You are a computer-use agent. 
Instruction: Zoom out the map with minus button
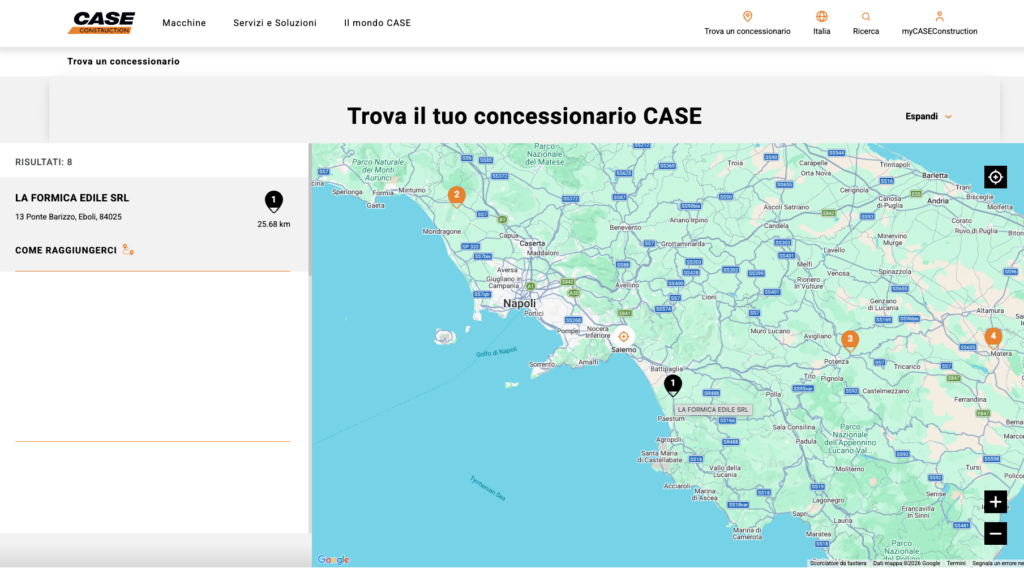(x=995, y=533)
